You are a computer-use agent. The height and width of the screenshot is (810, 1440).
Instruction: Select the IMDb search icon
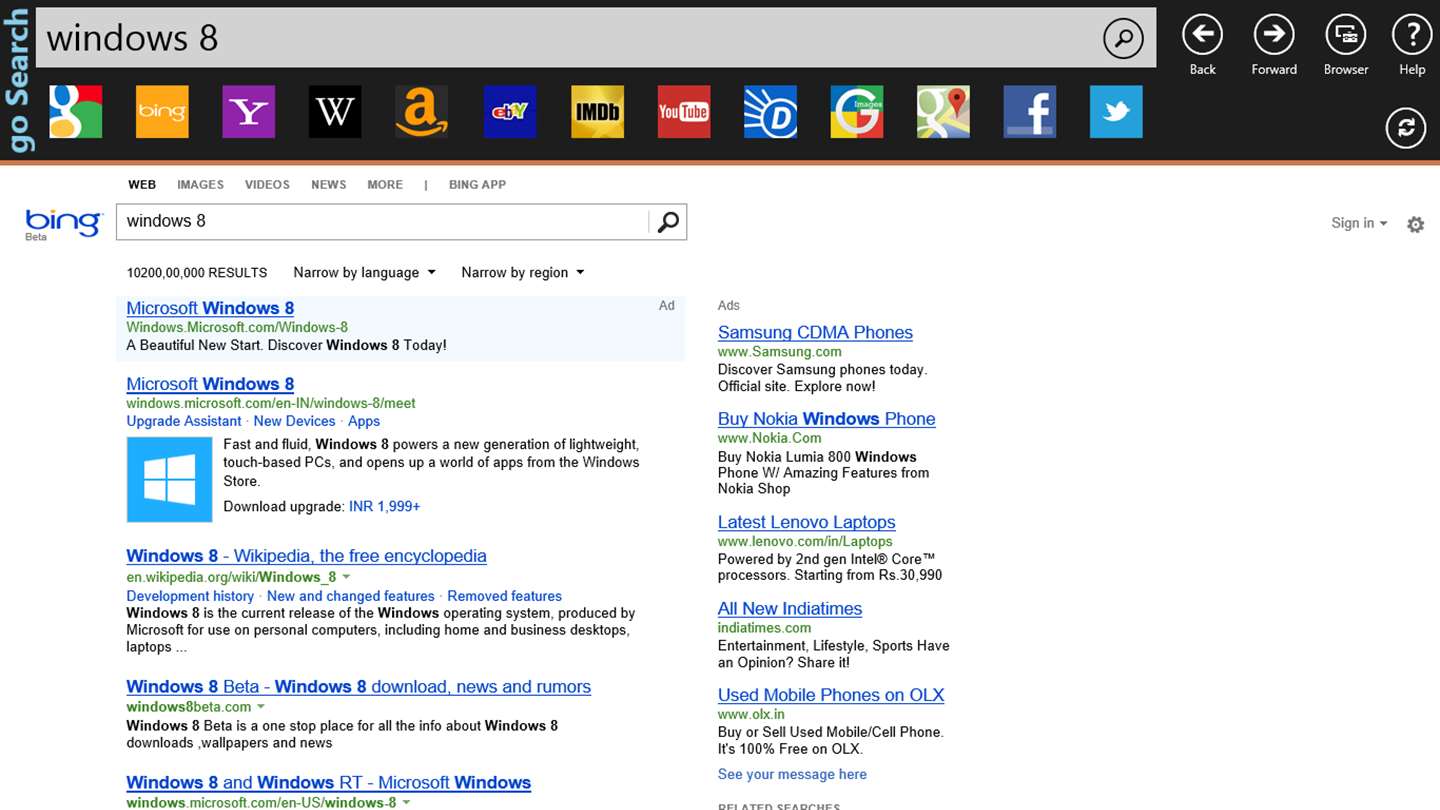coord(597,112)
